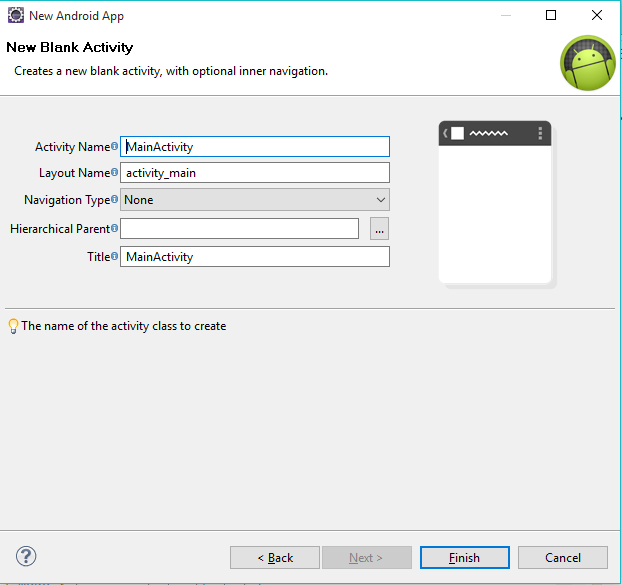Click the blank activity preview thumbnail

pyautogui.click(x=495, y=203)
